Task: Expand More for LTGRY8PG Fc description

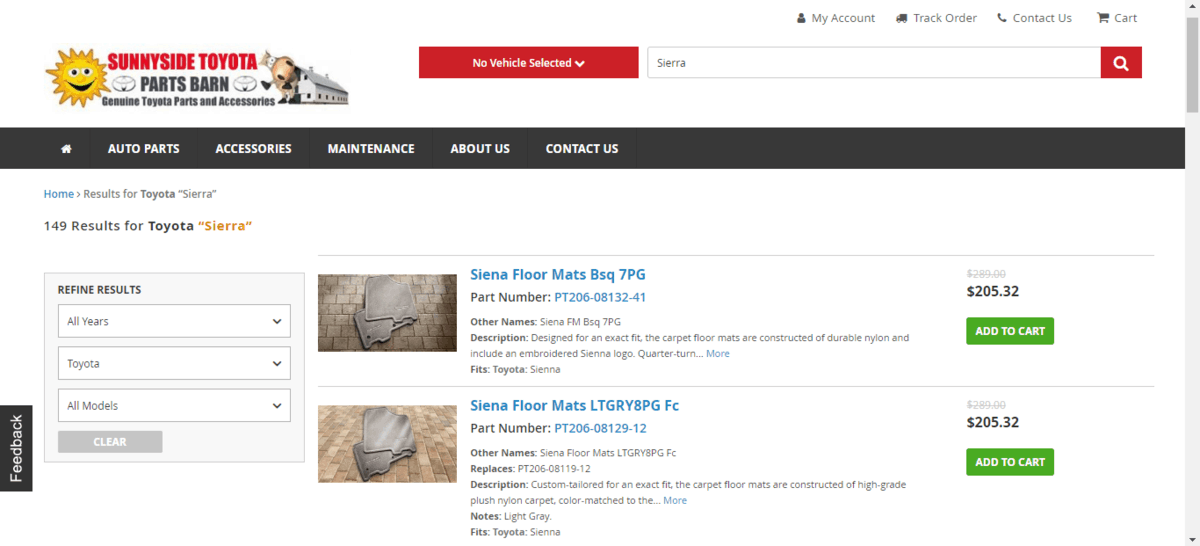Action: pyautogui.click(x=675, y=500)
